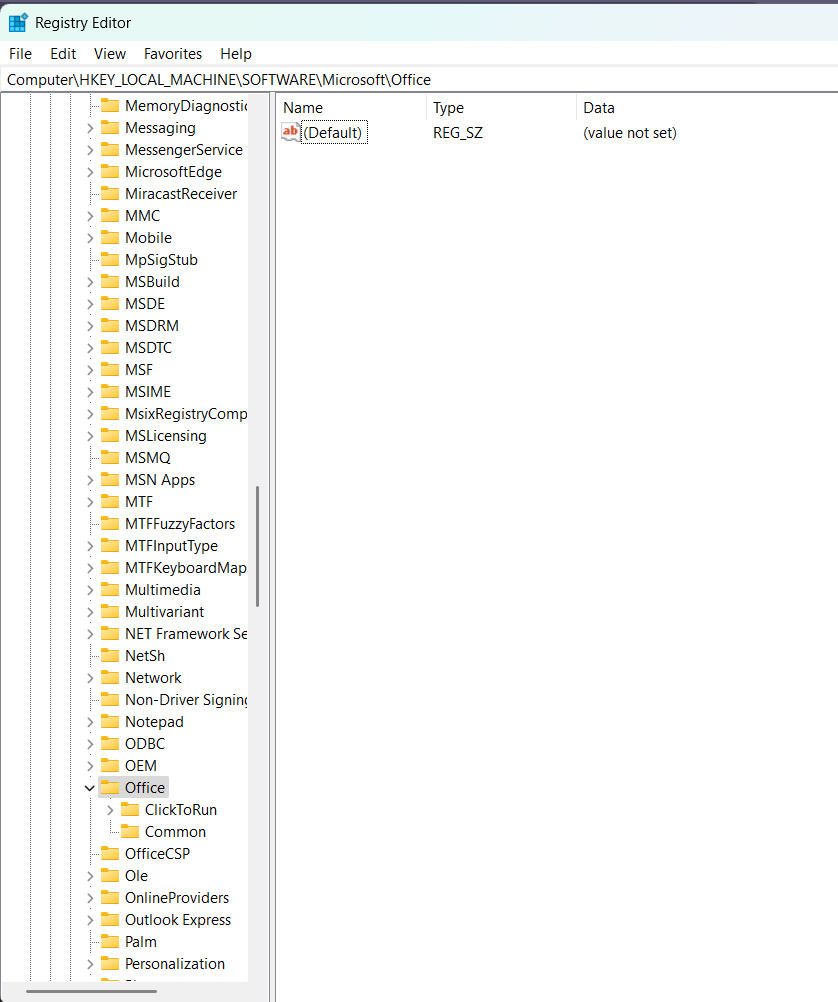Click the REG_SZ string icon beside (Default)
This screenshot has width=838, height=1002.
(x=290, y=131)
